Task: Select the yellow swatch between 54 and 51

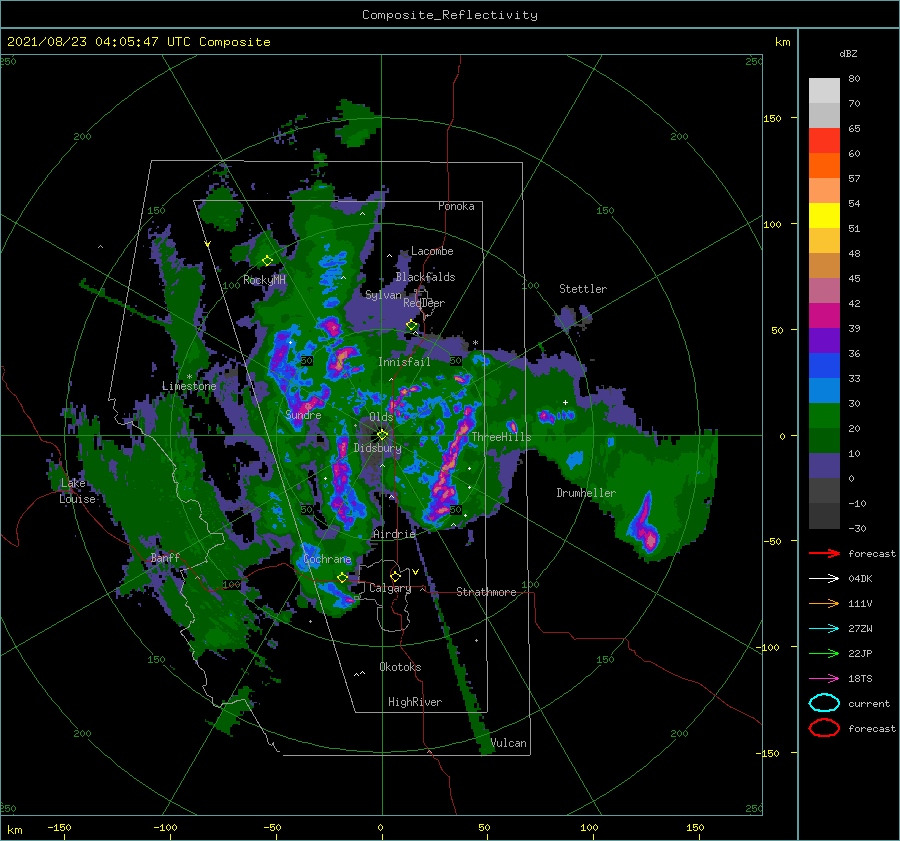Action: point(824,216)
